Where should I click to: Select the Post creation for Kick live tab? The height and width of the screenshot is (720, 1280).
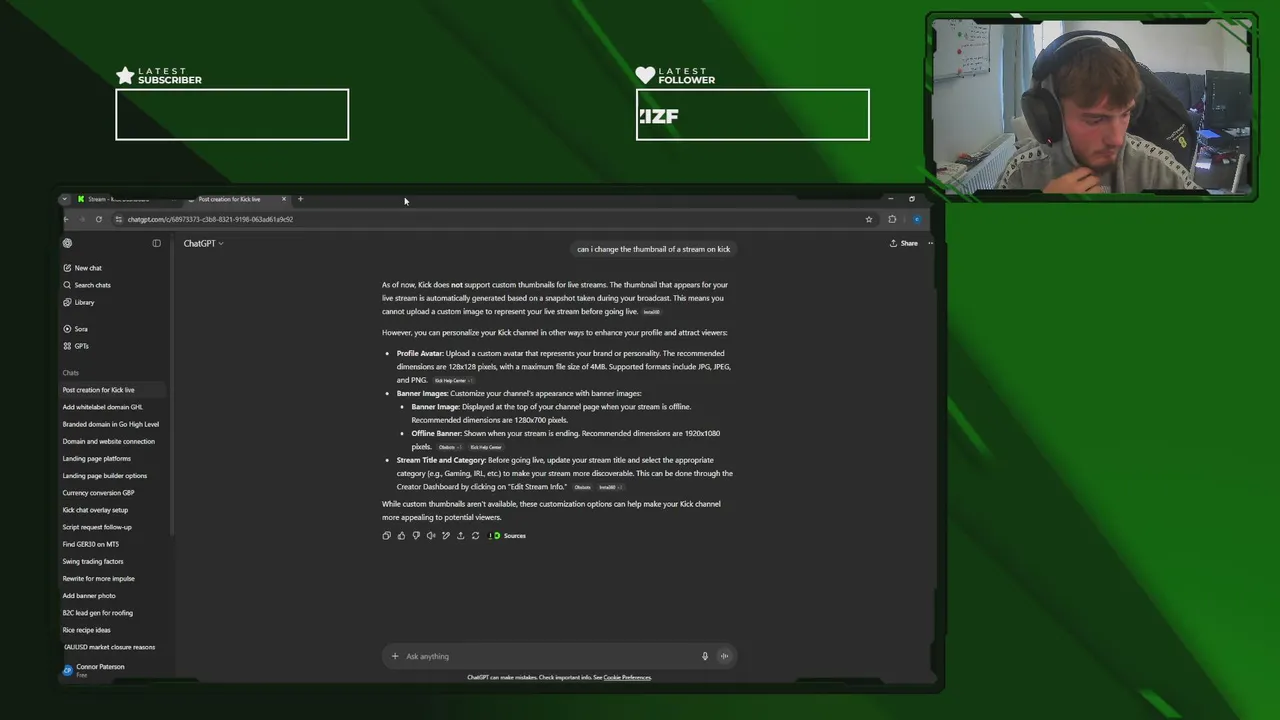(x=229, y=199)
